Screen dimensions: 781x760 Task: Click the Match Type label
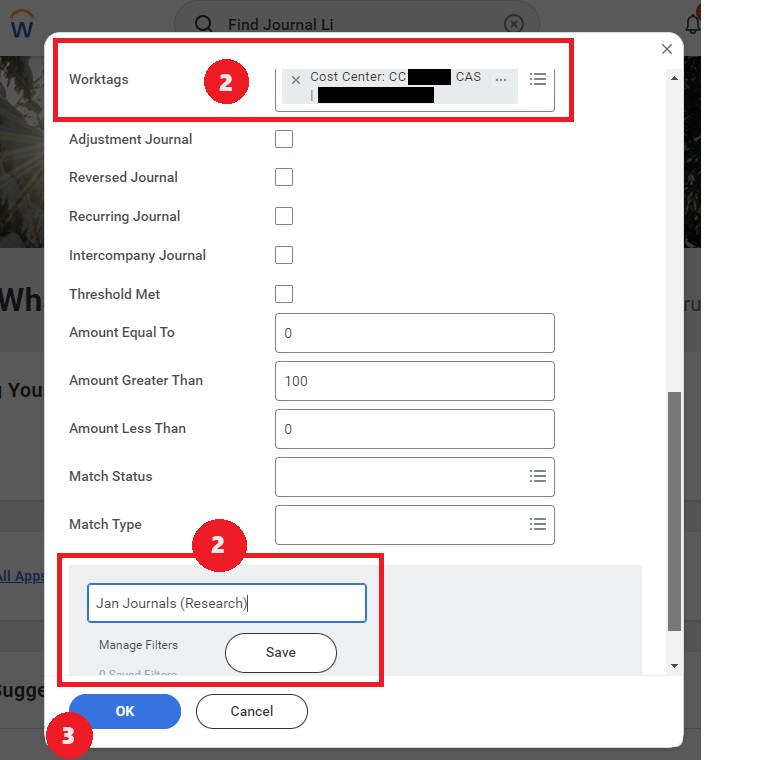coord(105,524)
